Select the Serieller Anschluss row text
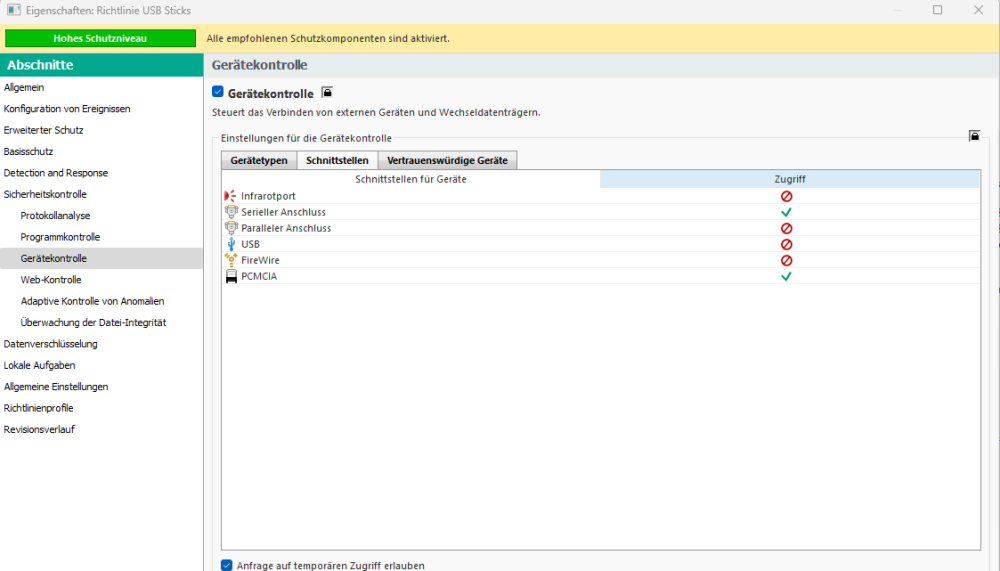 (x=283, y=212)
